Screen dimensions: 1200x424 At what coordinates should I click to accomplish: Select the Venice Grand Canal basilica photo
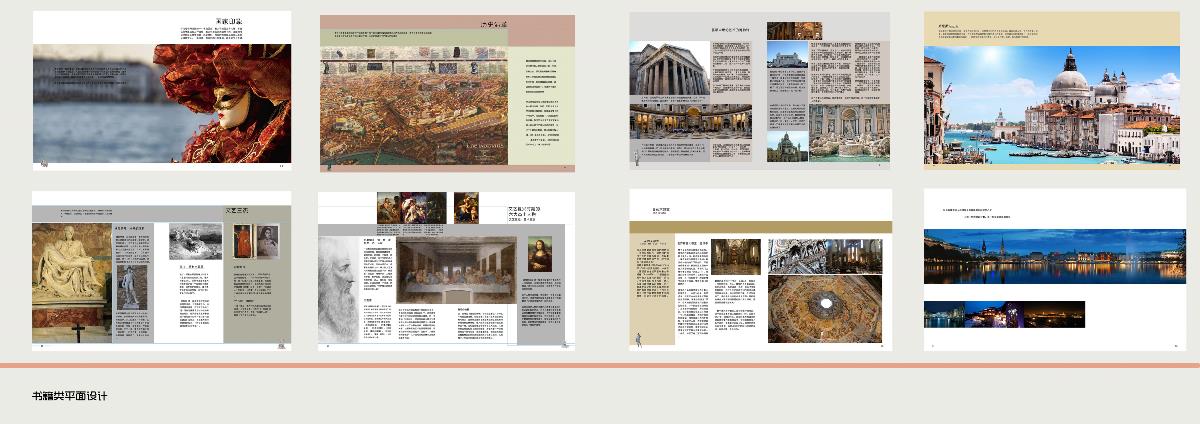1052,104
